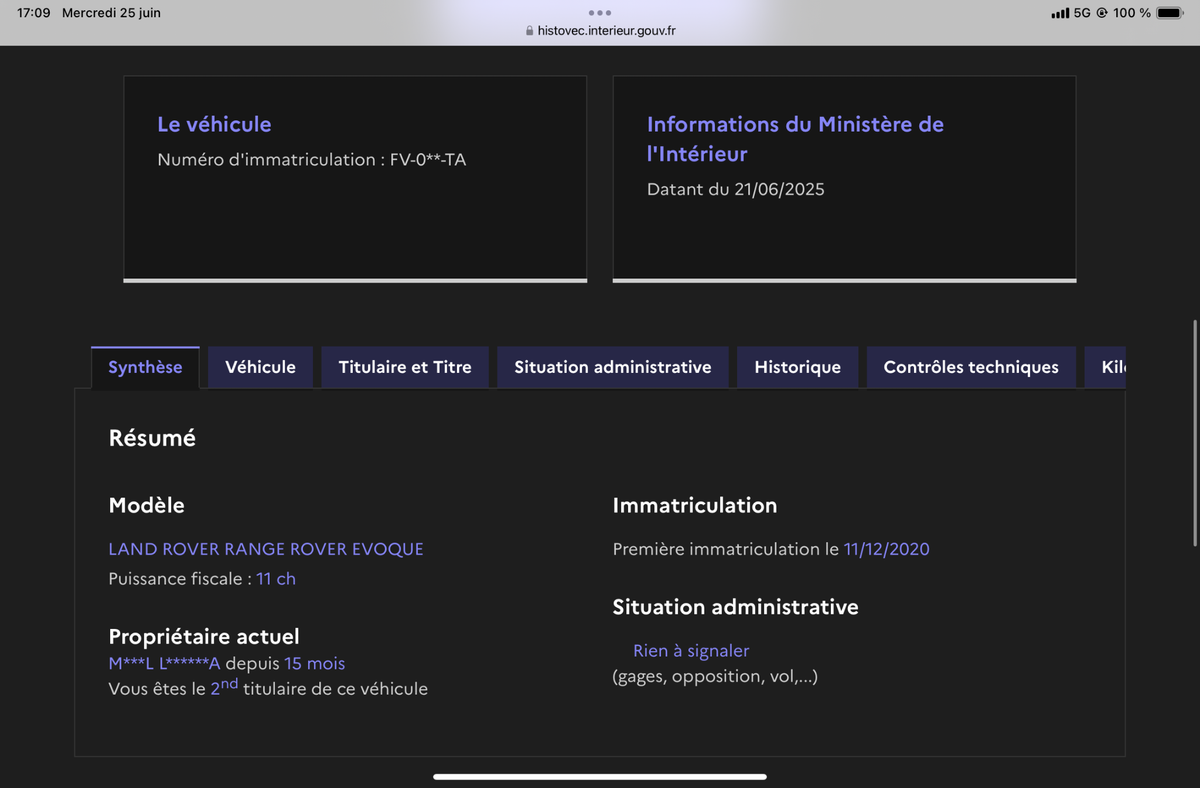1200x788 pixels.
Task: Tap the lock icon in the address bar
Action: 530,31
